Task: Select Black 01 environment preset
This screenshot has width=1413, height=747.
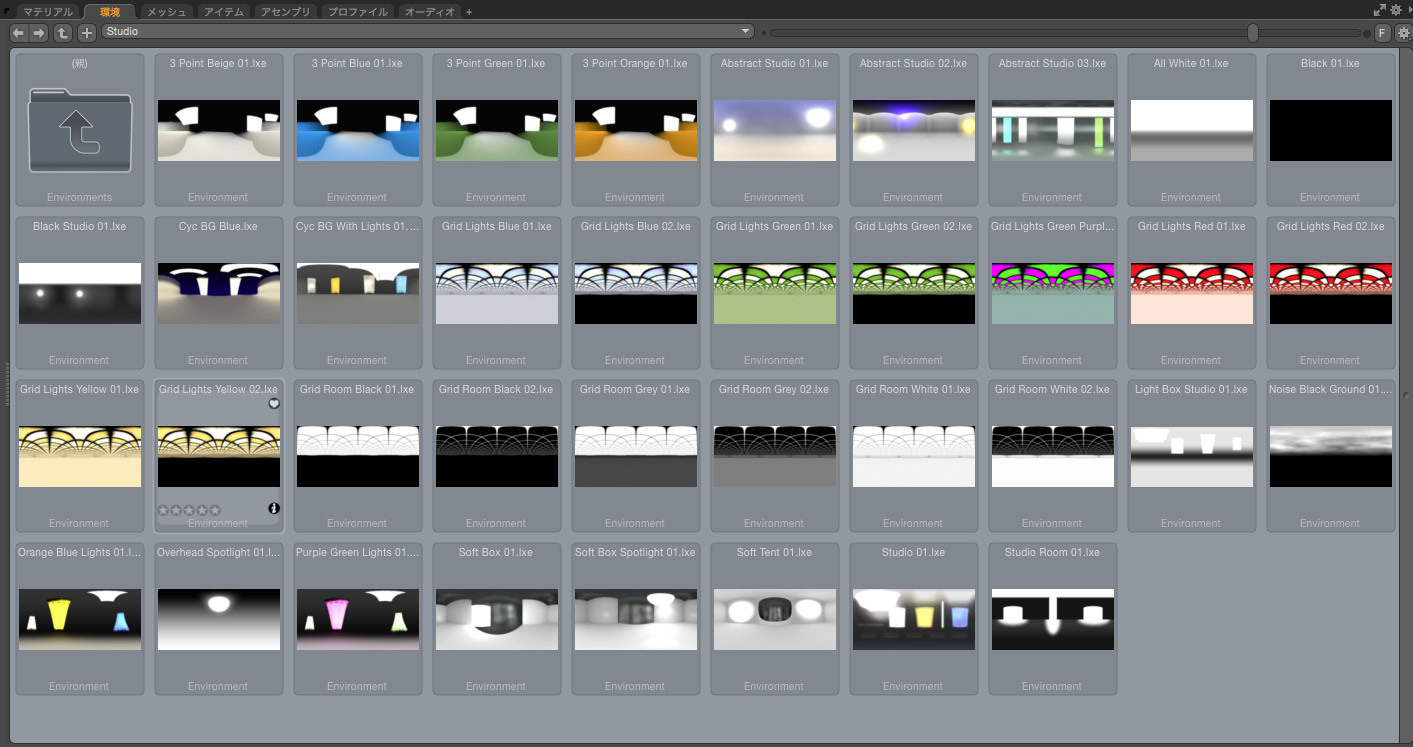Action: tap(1330, 130)
